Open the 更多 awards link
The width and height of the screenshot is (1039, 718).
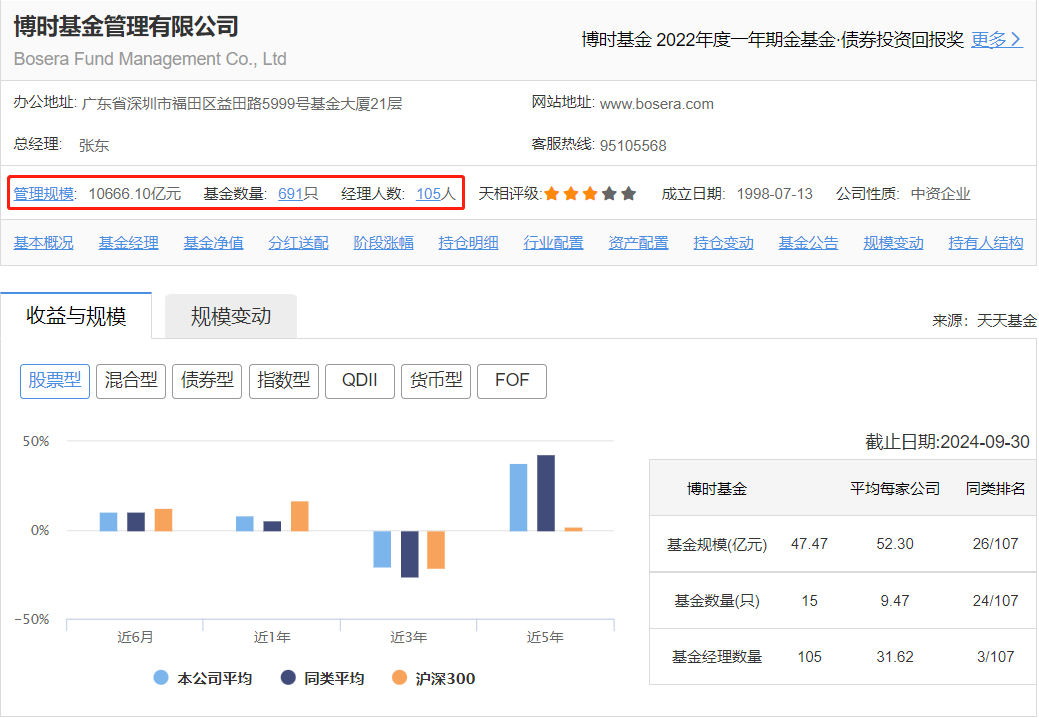point(996,40)
